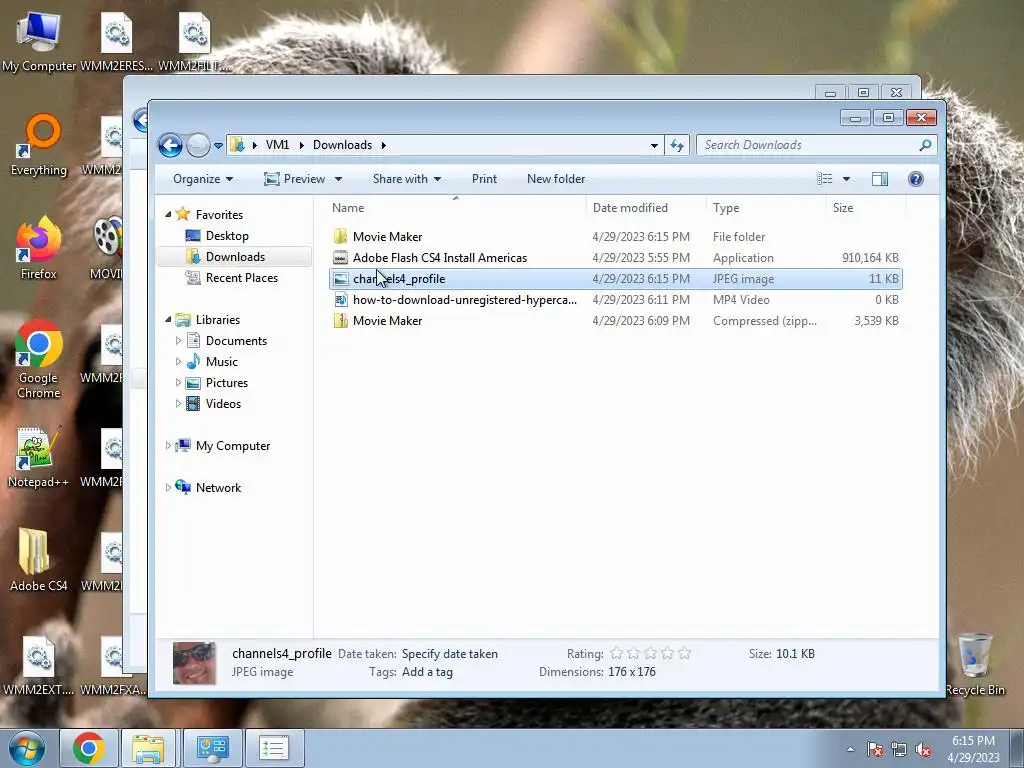Set rating to one star
This screenshot has width=1024, height=768.
click(616, 653)
